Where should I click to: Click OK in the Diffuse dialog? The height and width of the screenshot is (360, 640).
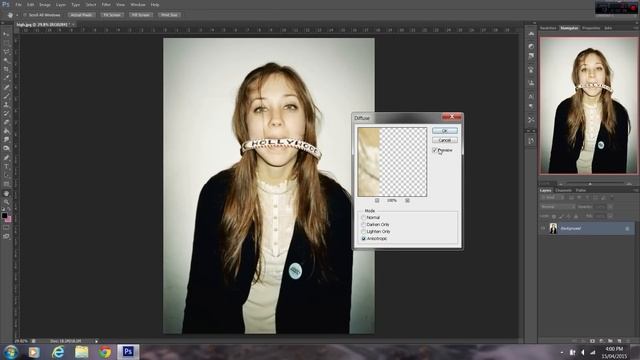click(444, 131)
